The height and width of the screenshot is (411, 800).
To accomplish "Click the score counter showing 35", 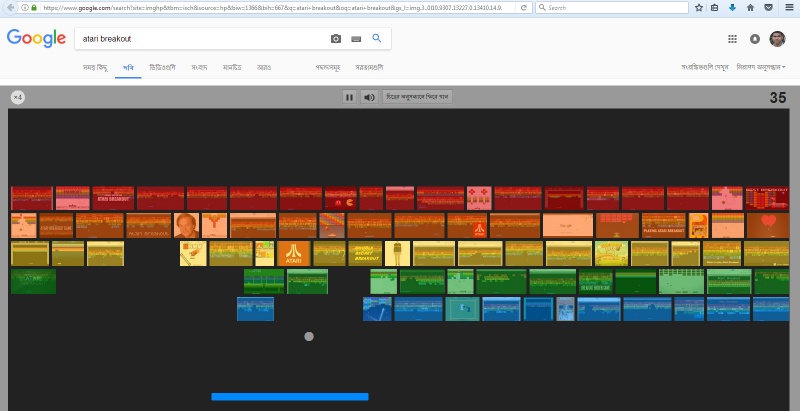I will (x=778, y=97).
